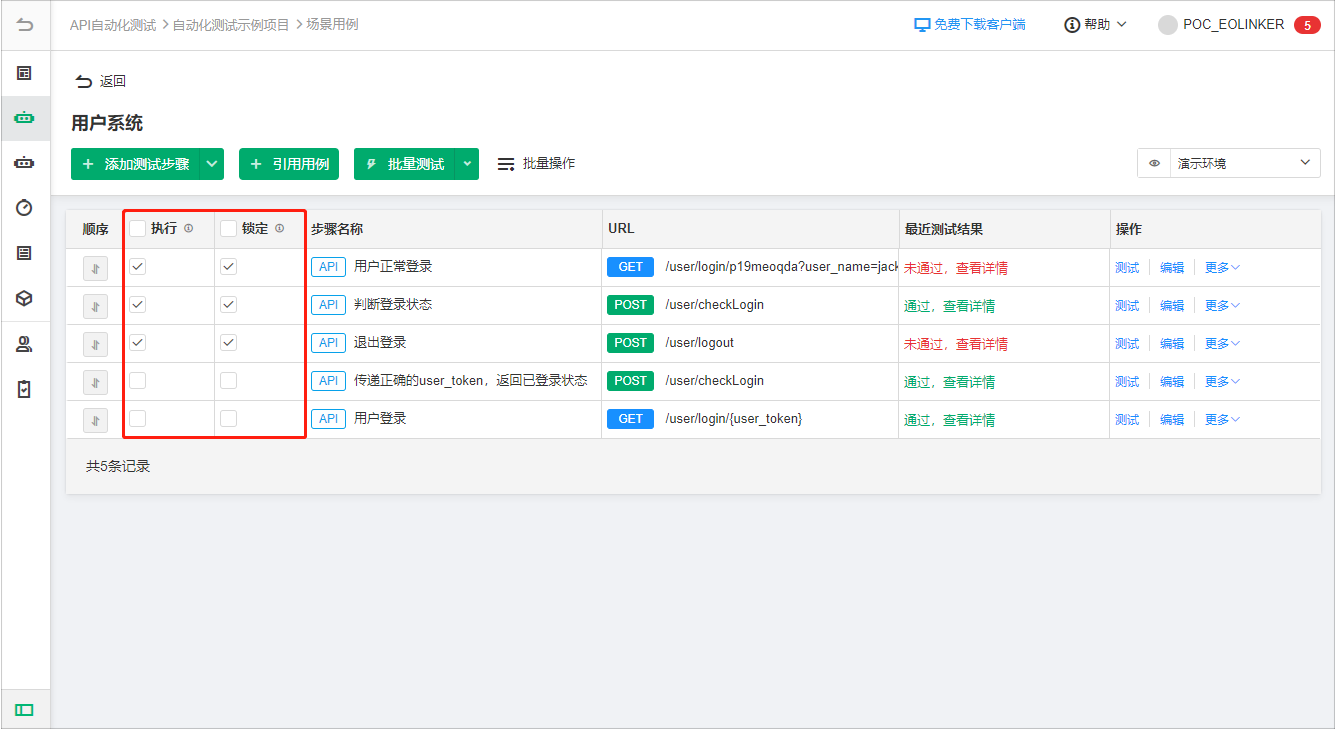Expand 更多 for 用户登录 row
This screenshot has width=1336, height=730.
click(1222, 420)
